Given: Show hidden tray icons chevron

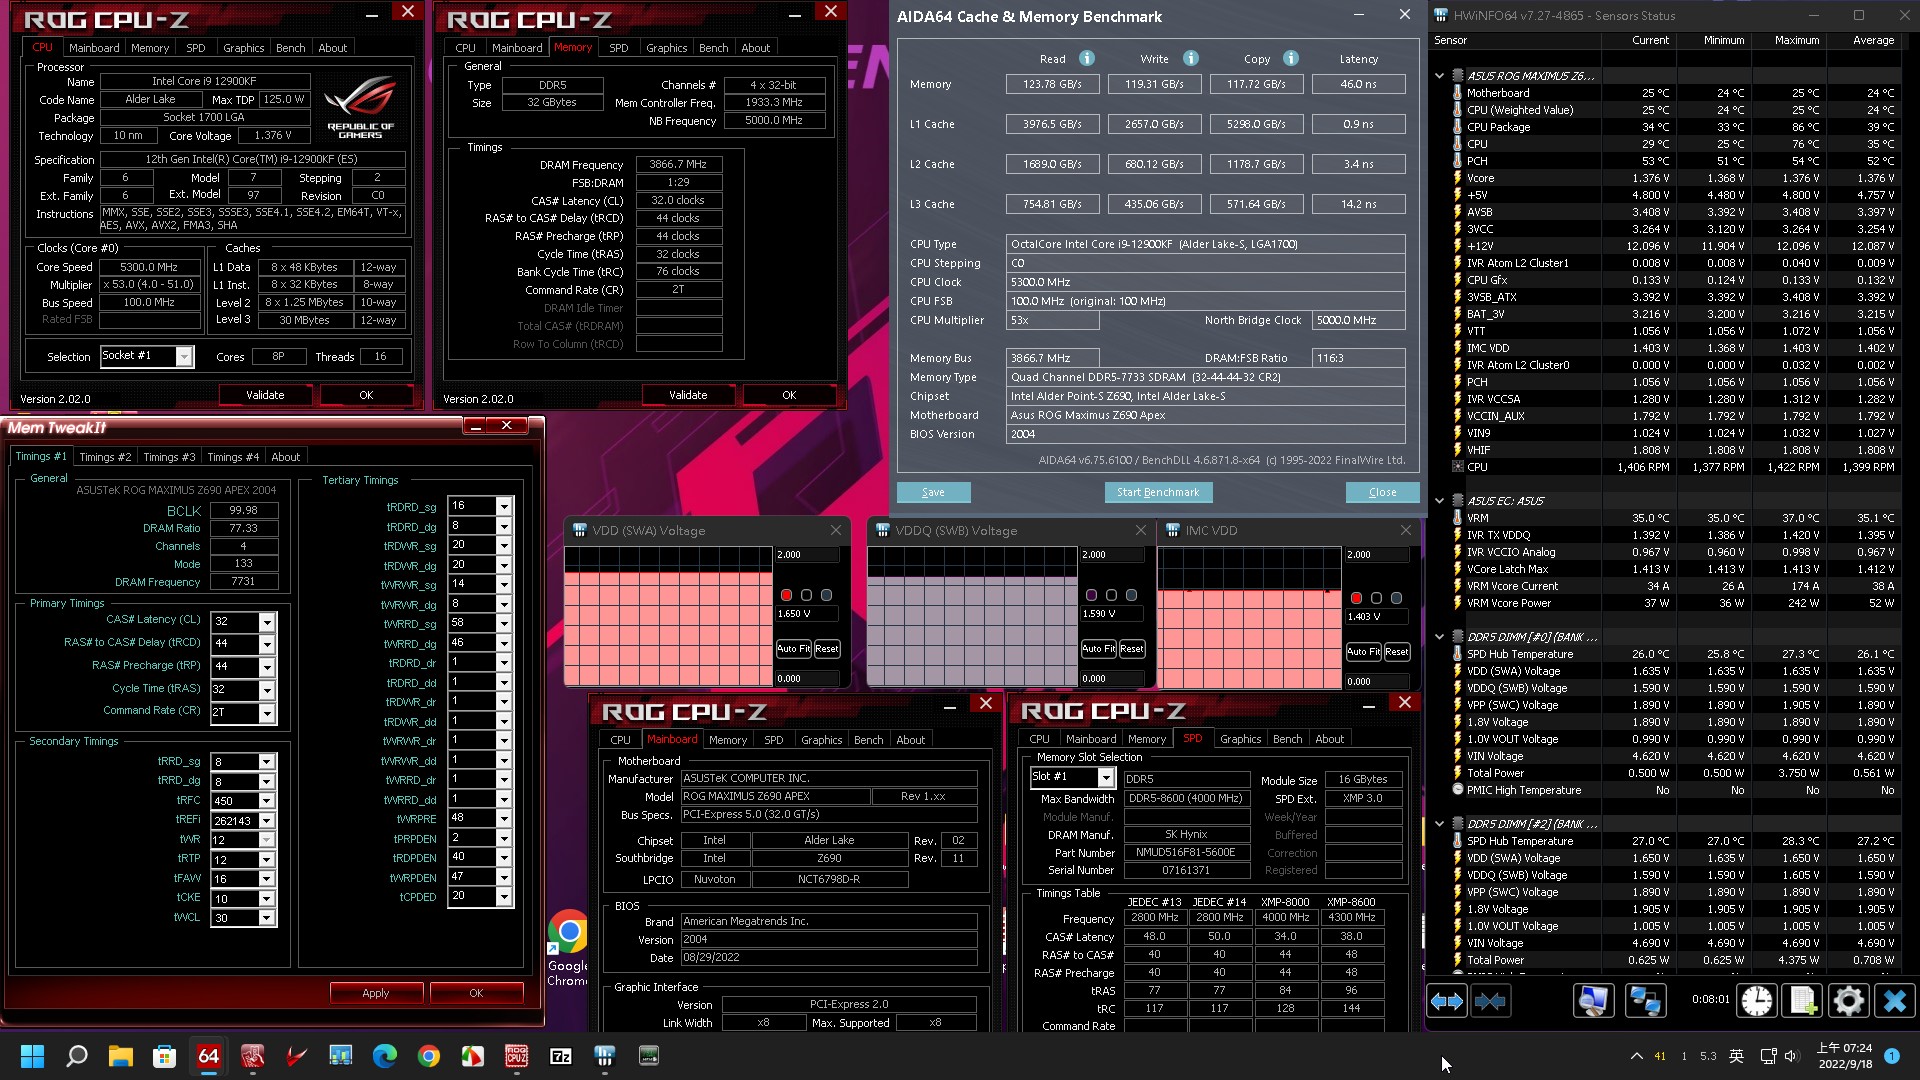Looking at the screenshot, I should [1636, 1056].
